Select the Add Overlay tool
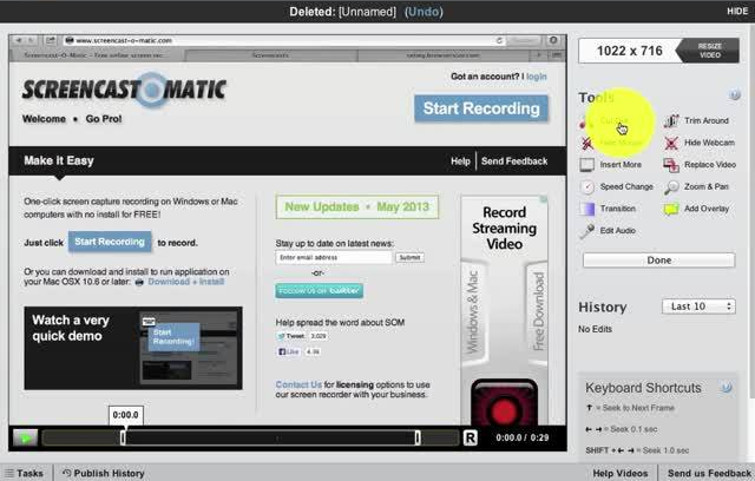Viewport: 755px width, 481px height. [x=696, y=208]
